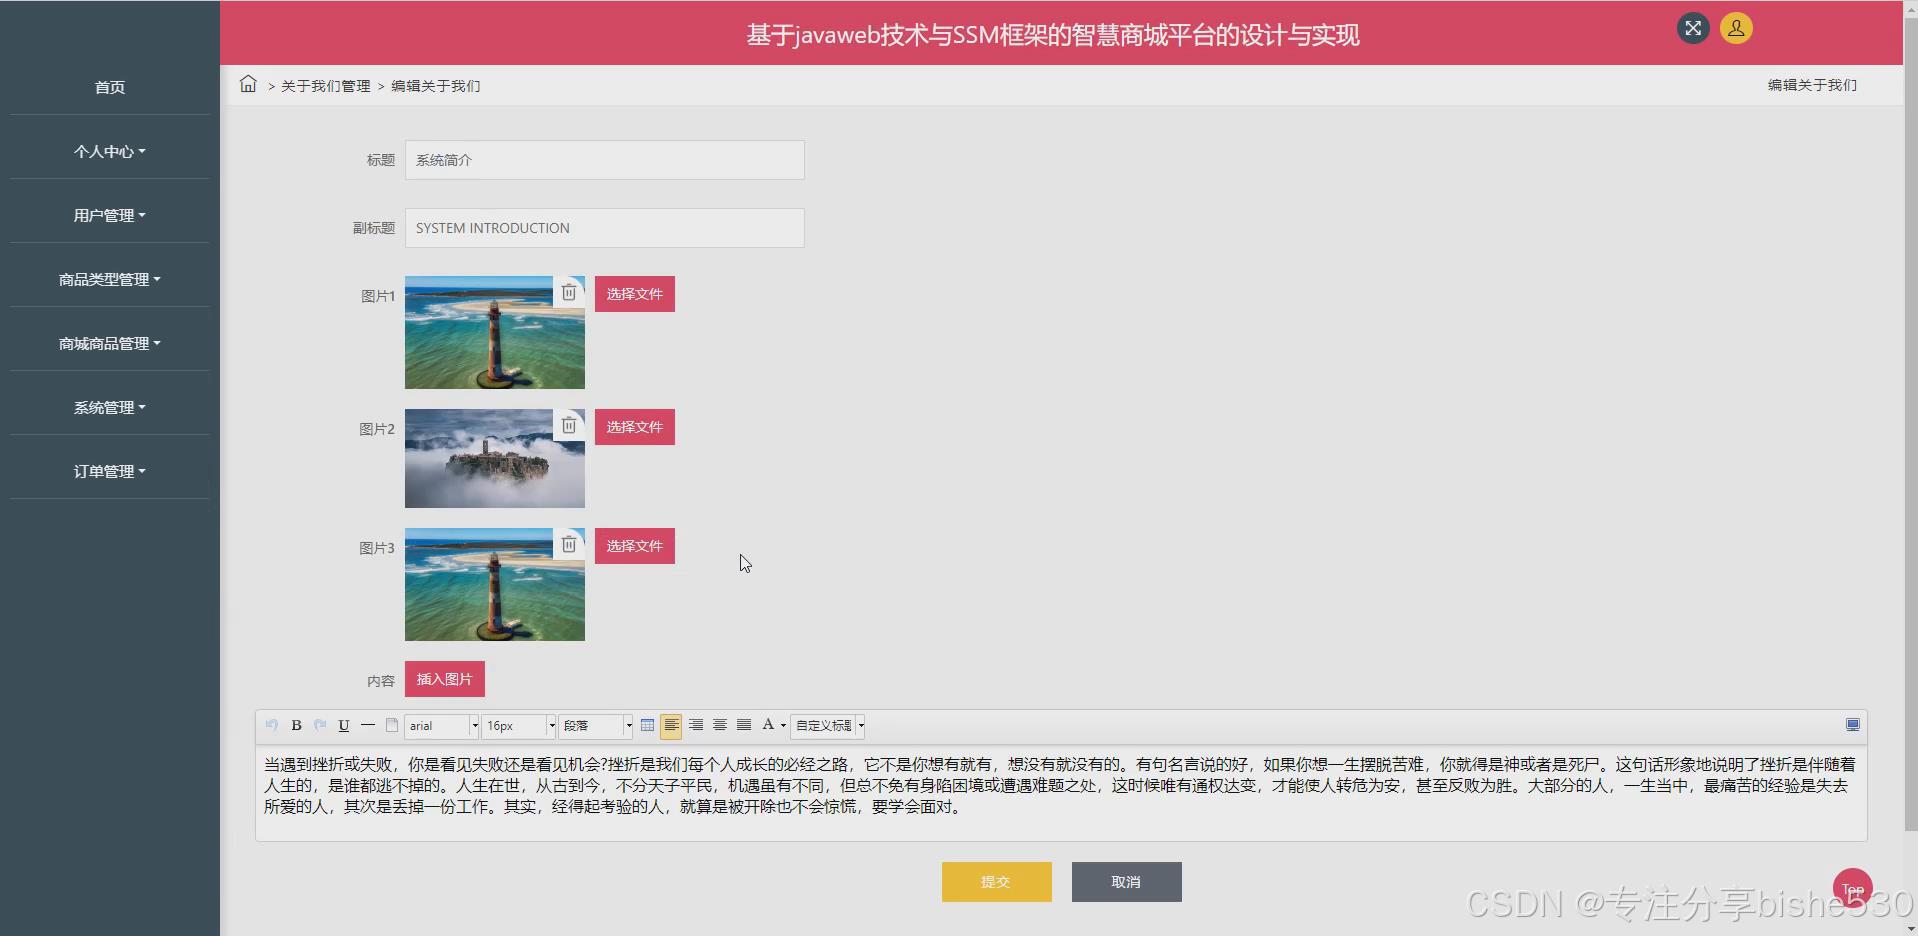The width and height of the screenshot is (1918, 936).
Task: Insert a table via editor toolbar icon
Action: (x=647, y=725)
